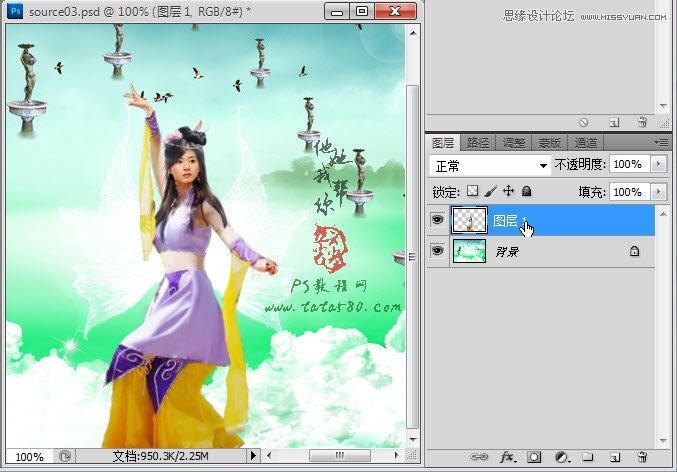Screen dimensions: 677x472
Task: Hide the 图层 1 layer via its eye icon
Action: (x=437, y=220)
